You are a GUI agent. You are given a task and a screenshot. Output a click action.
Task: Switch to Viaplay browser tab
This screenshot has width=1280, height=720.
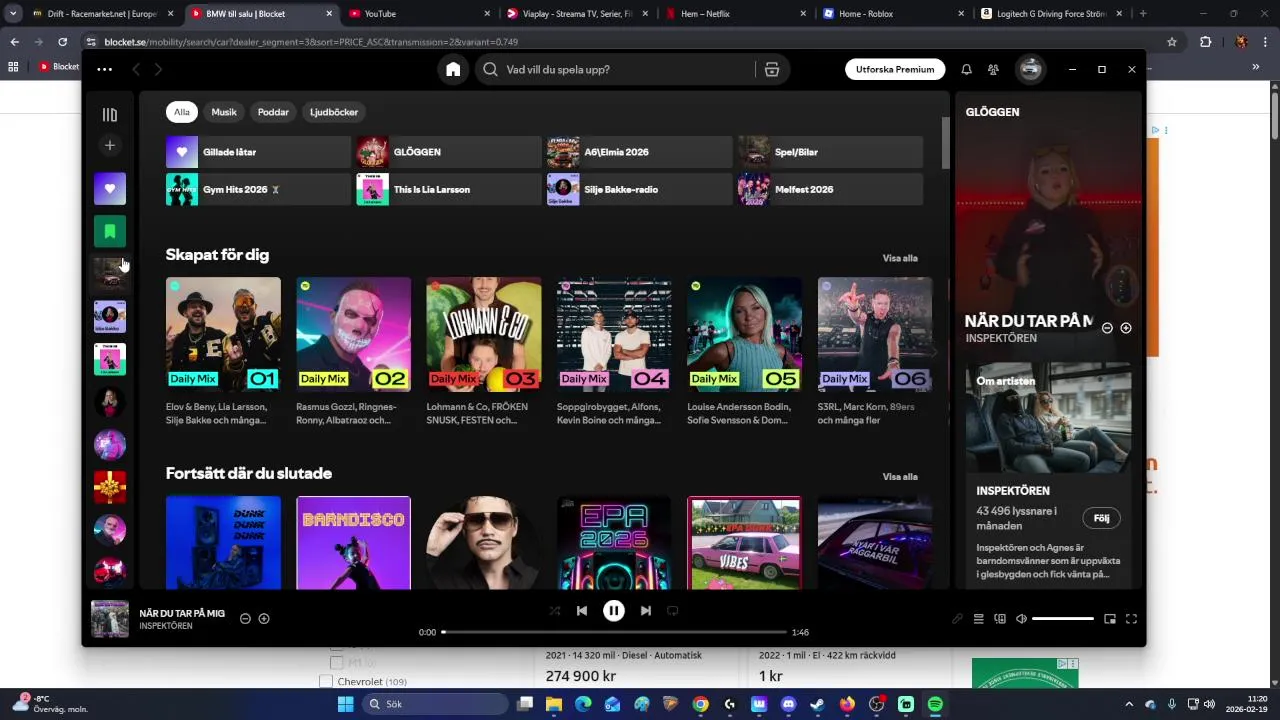(x=576, y=14)
